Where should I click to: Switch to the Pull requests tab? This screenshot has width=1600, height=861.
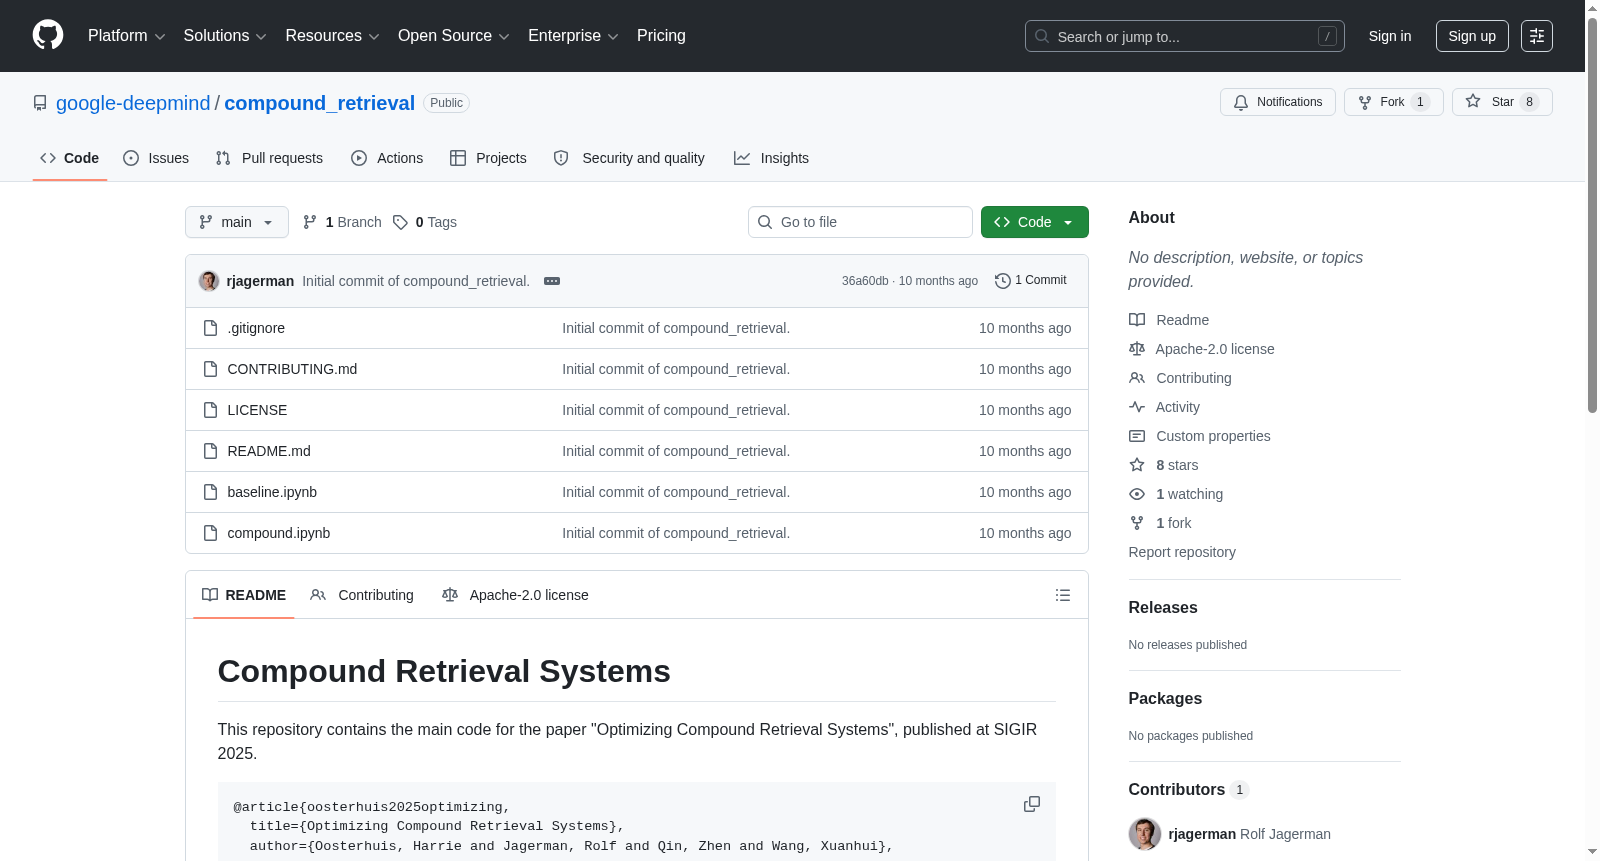coord(269,158)
